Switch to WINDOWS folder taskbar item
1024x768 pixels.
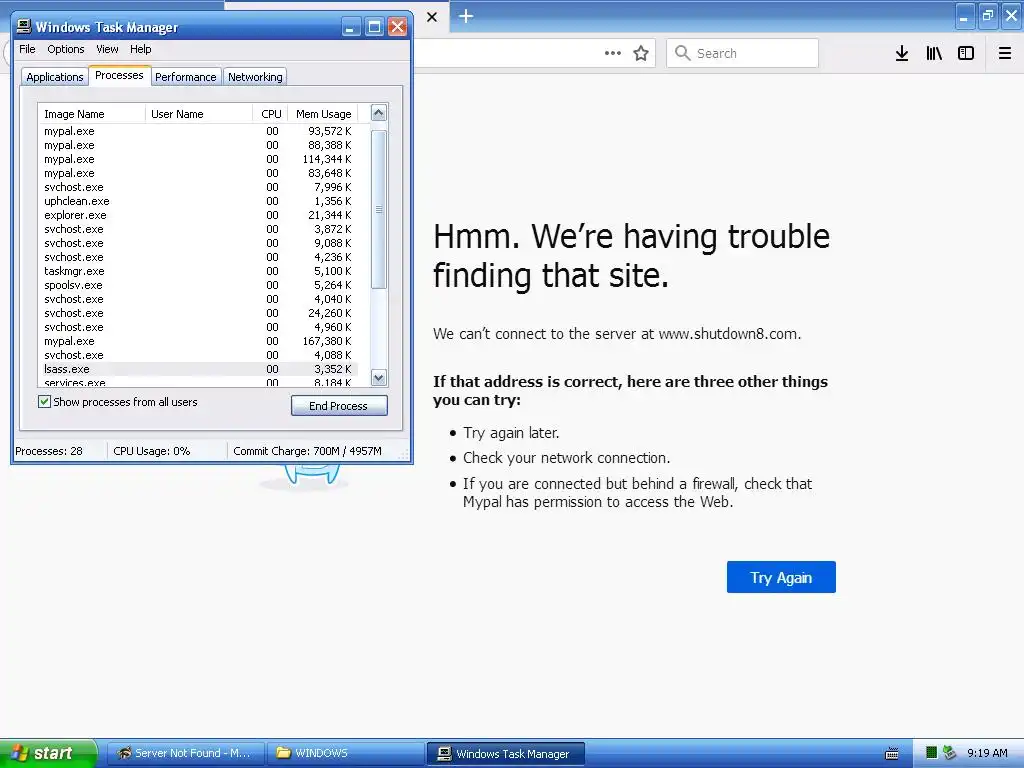pos(345,753)
